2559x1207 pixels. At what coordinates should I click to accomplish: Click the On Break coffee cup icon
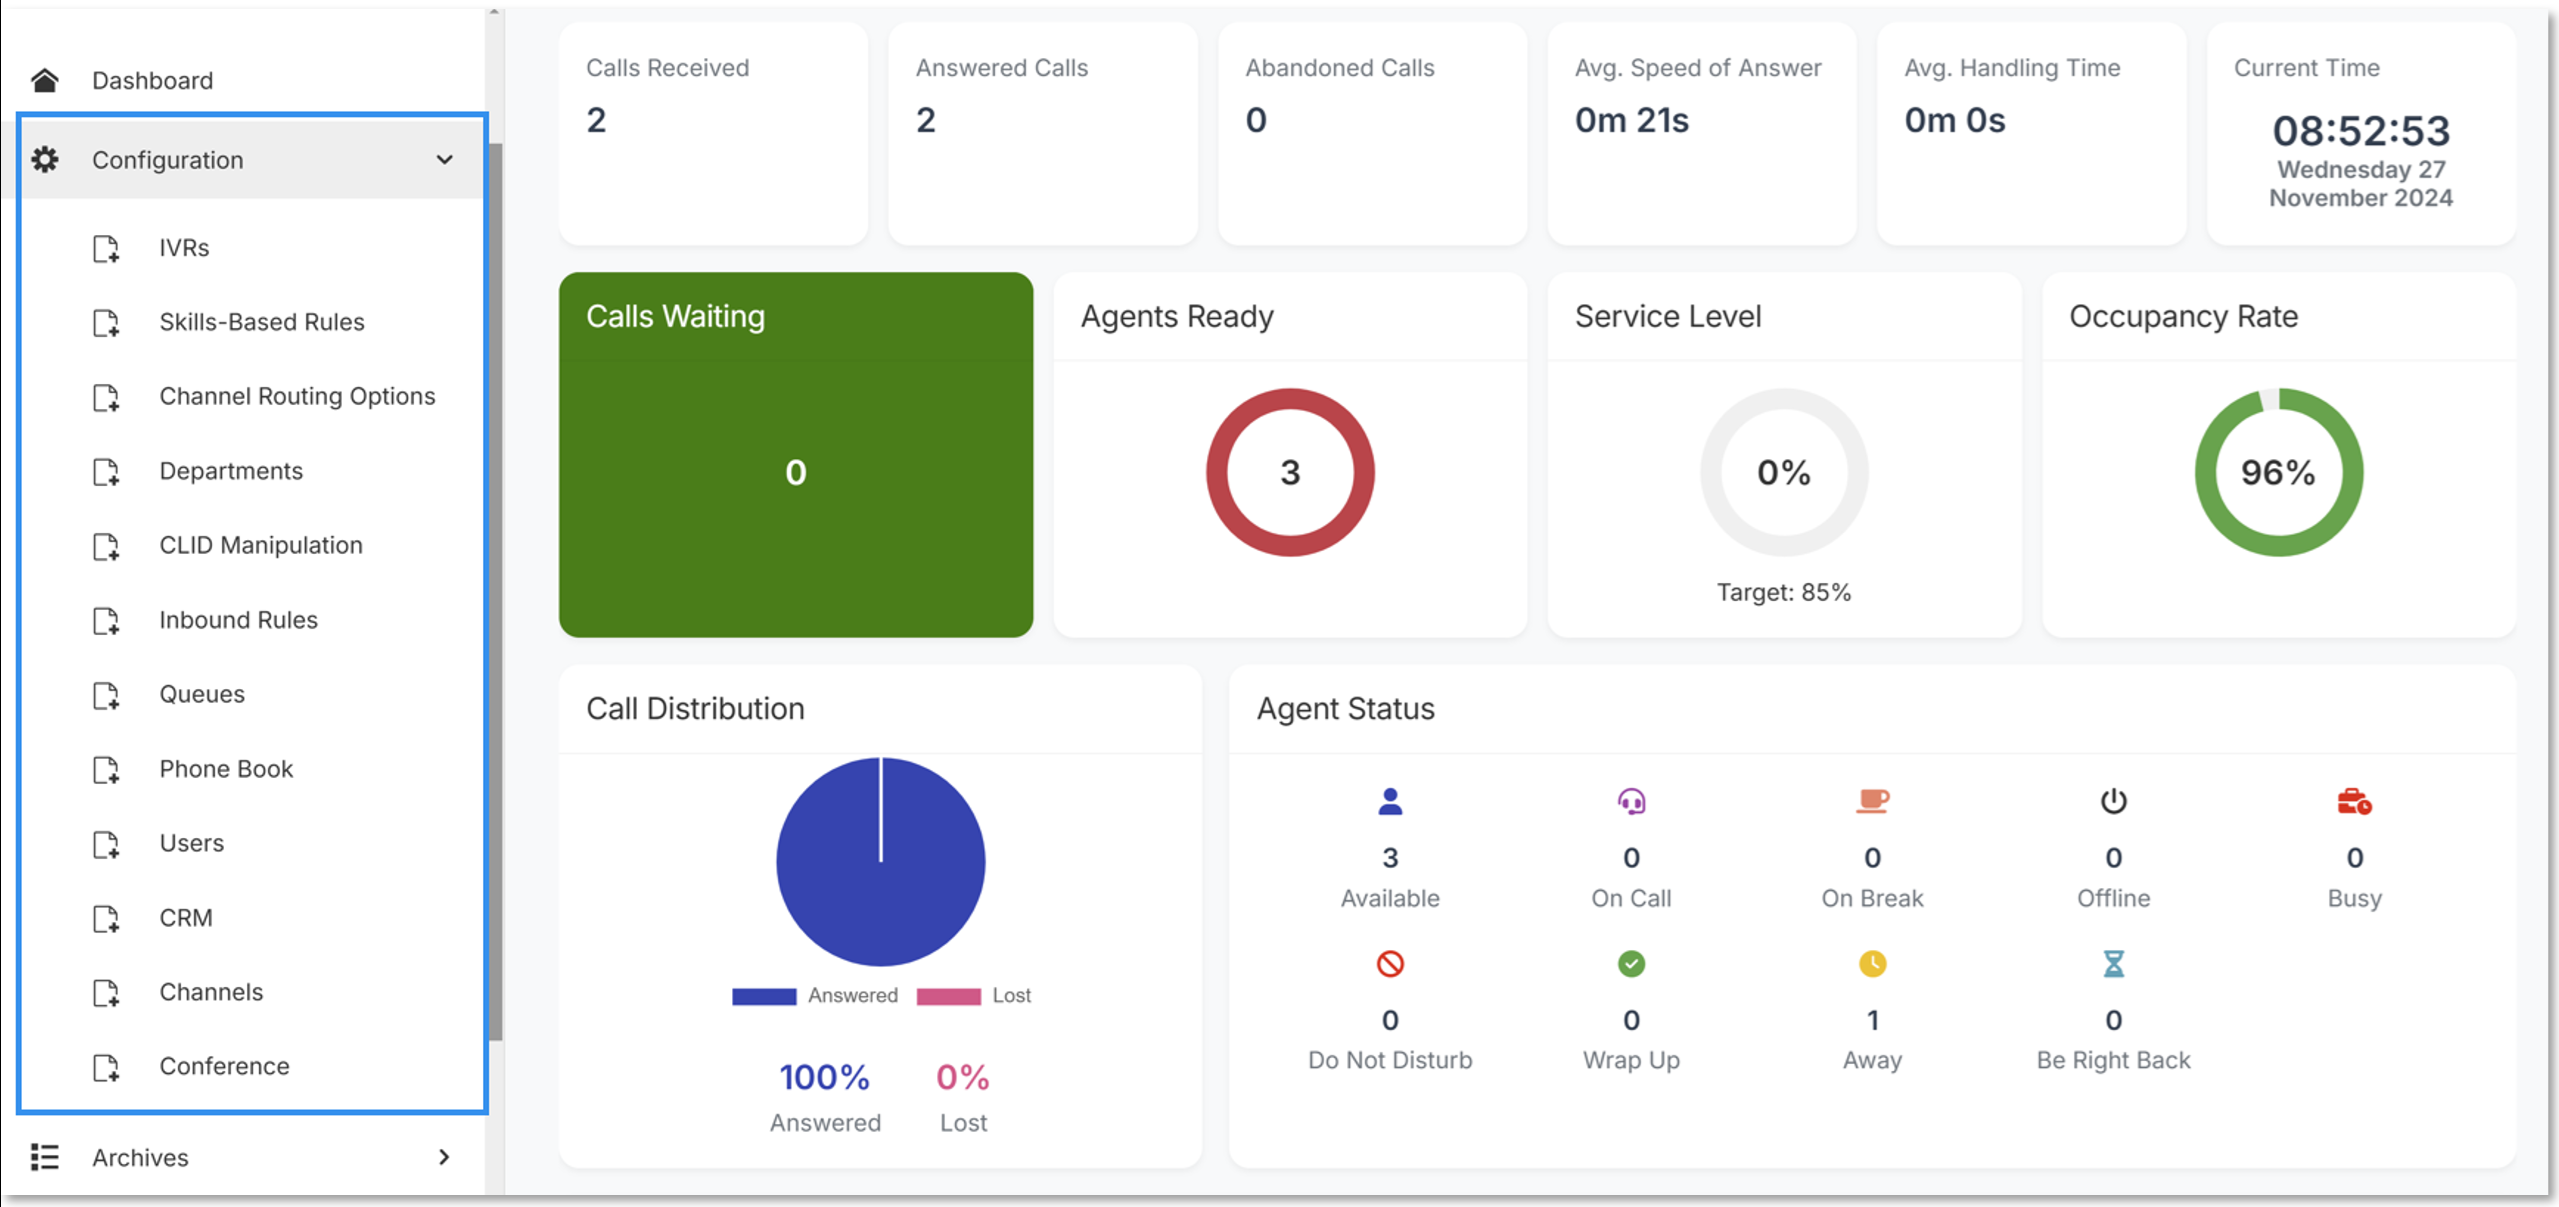1872,801
